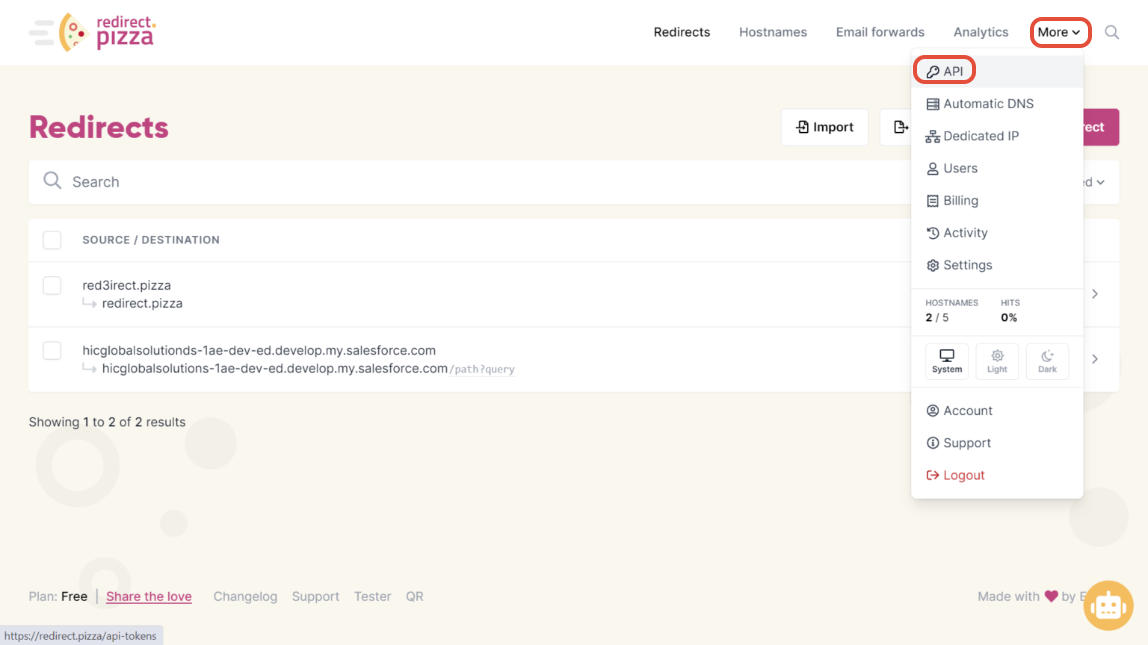Collapse the More dropdown menu

coord(1059,32)
